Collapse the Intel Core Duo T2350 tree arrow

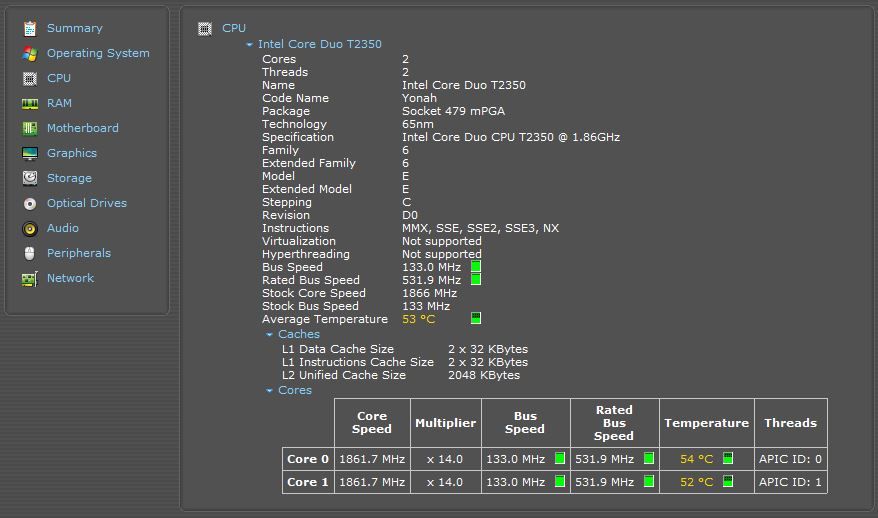[x=250, y=44]
